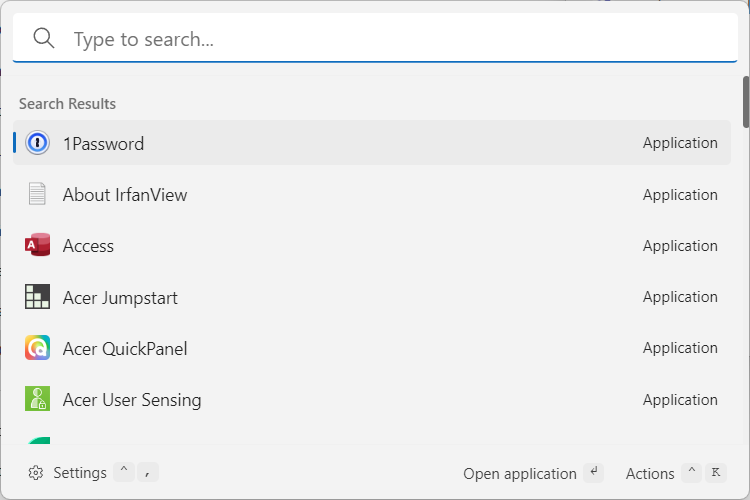Viewport: 750px width, 500px height.
Task: Click the Enter key hint beside Open application
Action: 595,473
